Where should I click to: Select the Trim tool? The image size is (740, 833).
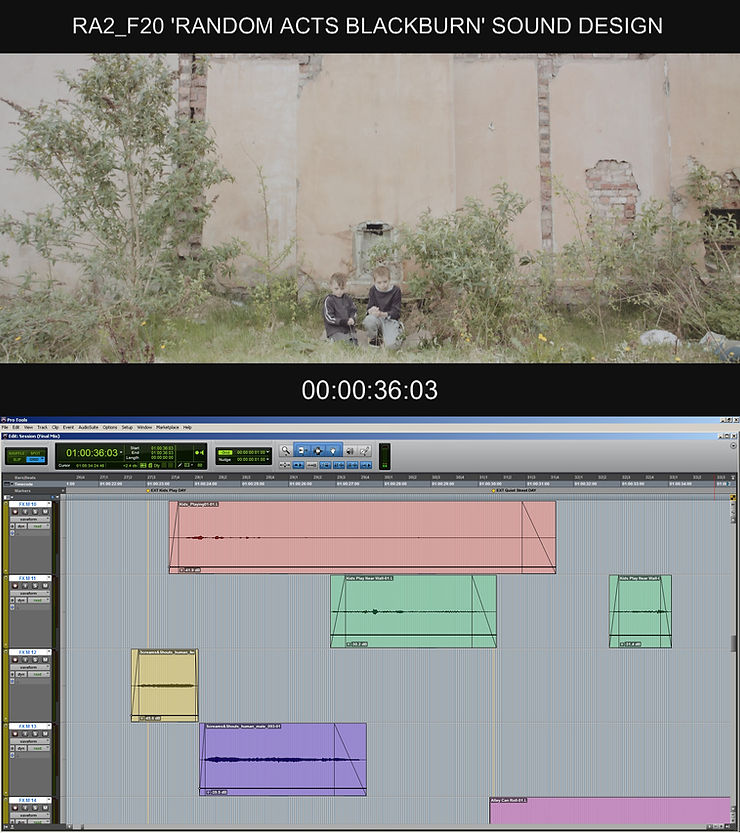point(301,450)
